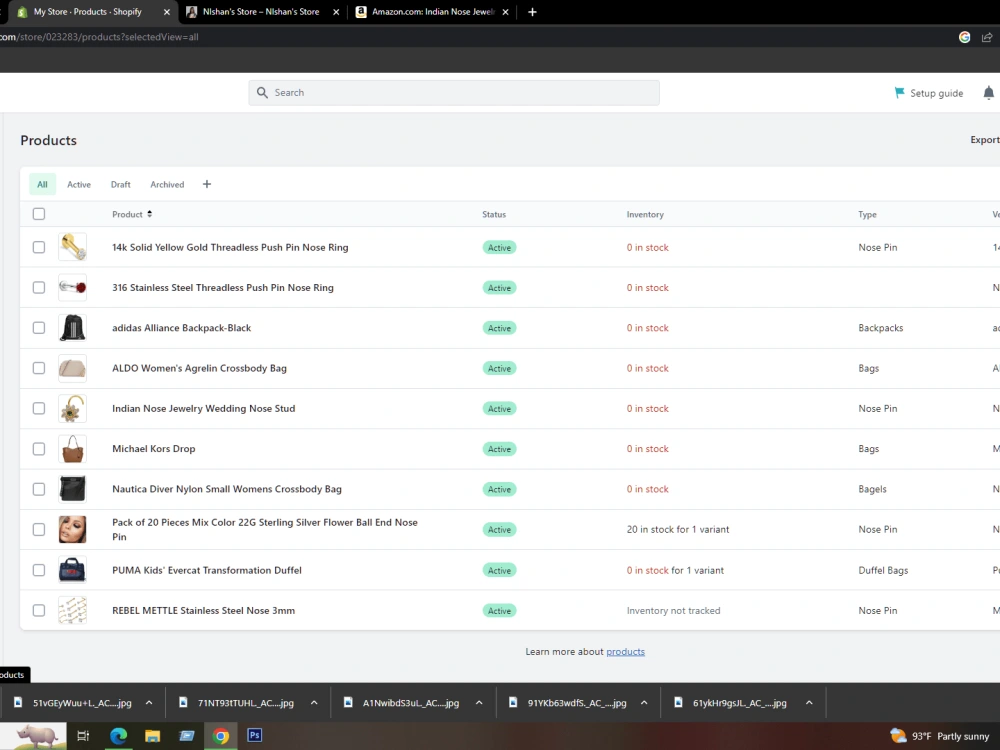Click the search magnifier icon
This screenshot has height=750, width=1000.
click(x=262, y=92)
